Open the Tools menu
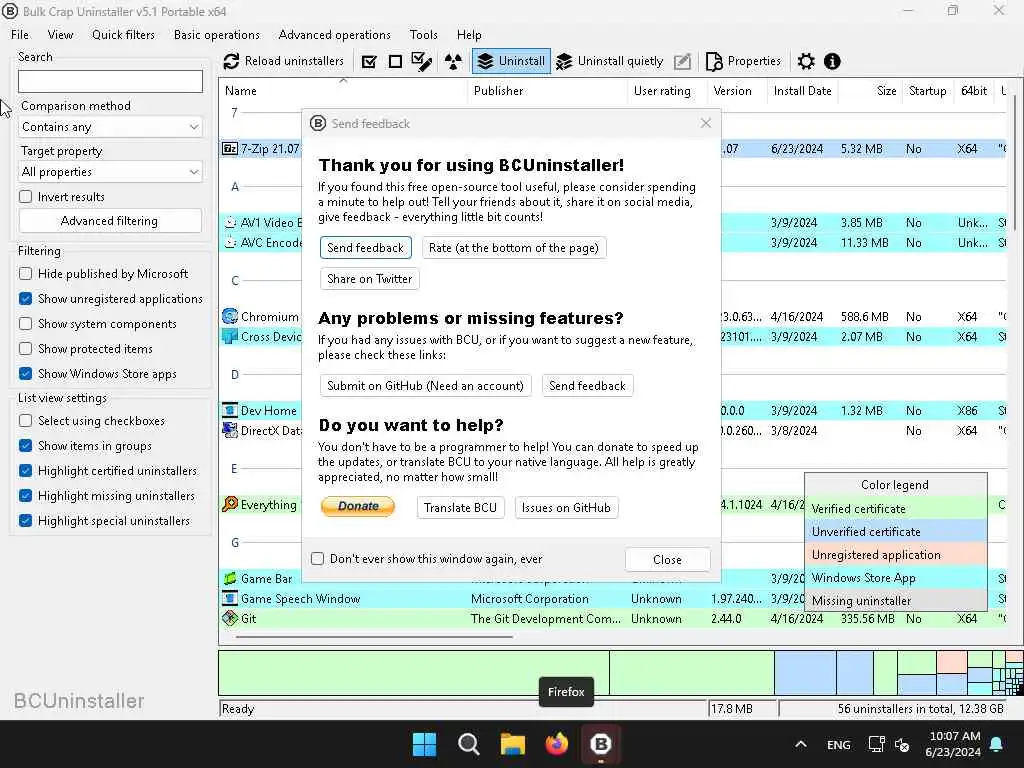 click(x=423, y=35)
